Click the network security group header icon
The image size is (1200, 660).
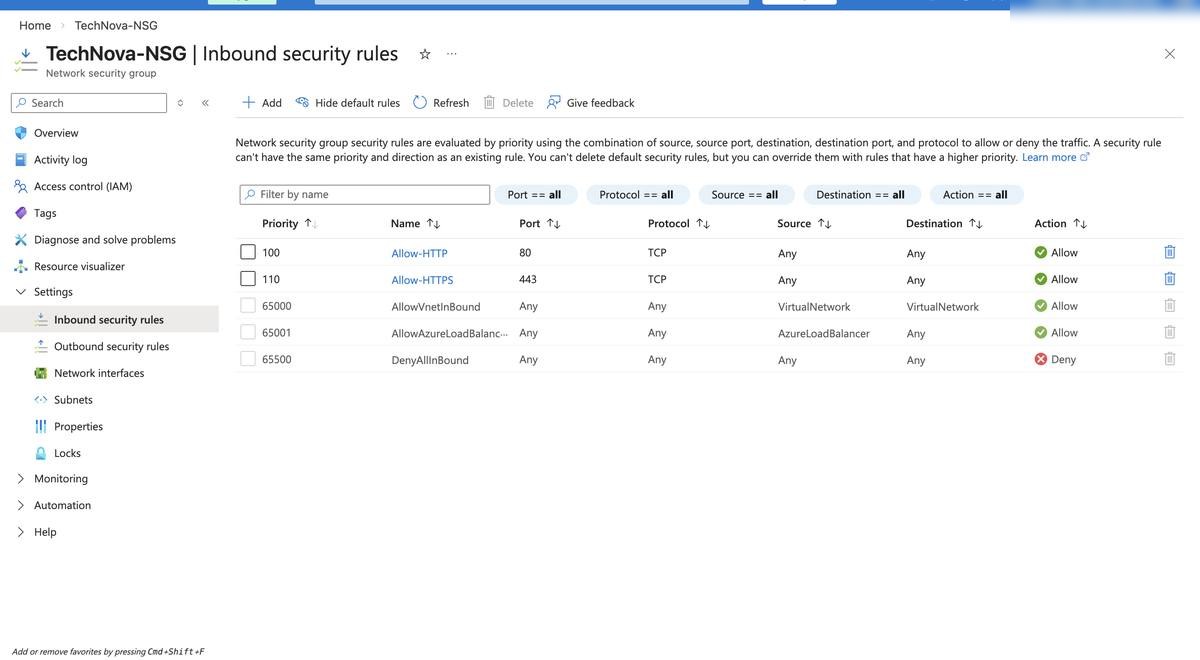tap(25, 60)
